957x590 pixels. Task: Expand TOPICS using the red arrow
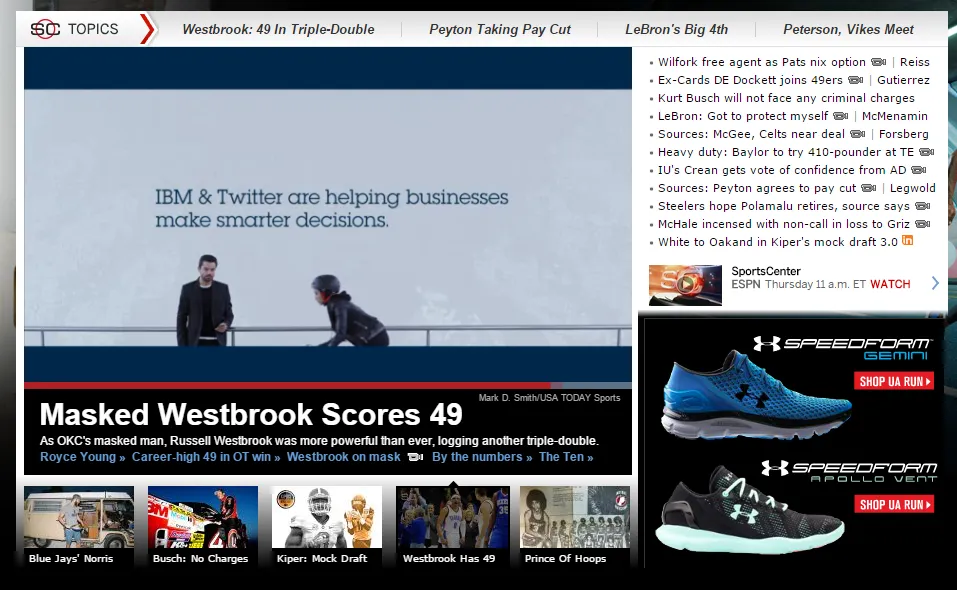148,29
